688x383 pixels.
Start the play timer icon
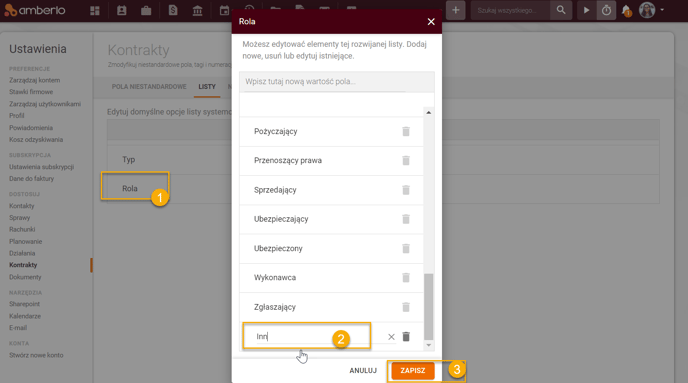point(586,10)
